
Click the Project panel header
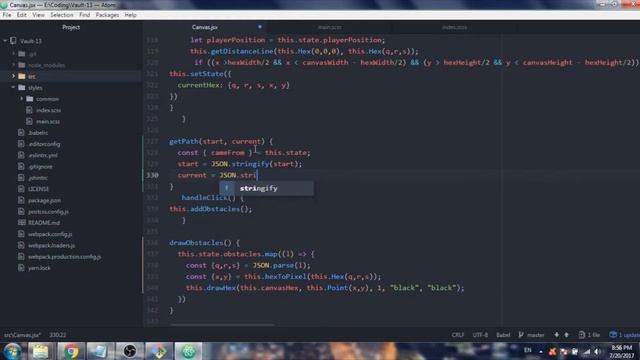point(71,27)
